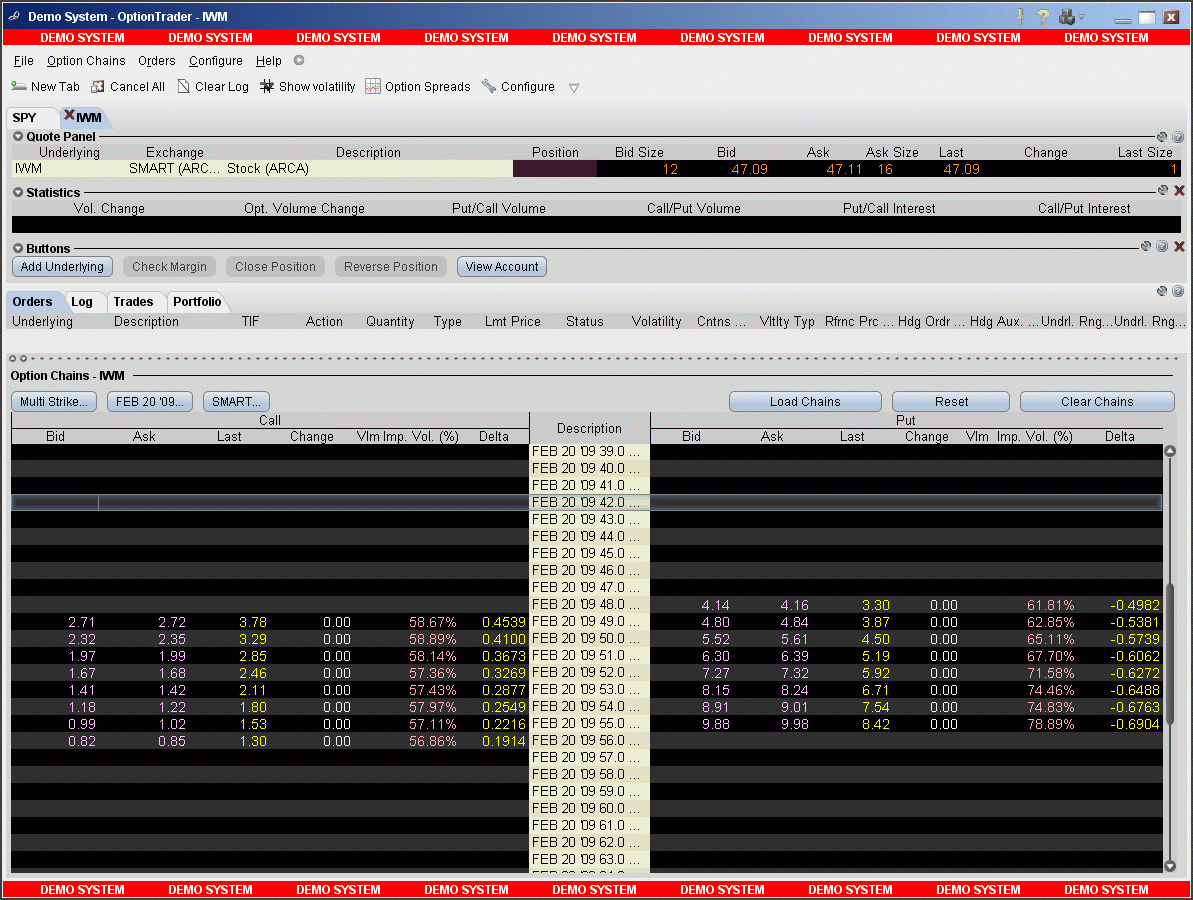Click Clear Chains button
This screenshot has width=1193, height=900.
coord(1097,402)
